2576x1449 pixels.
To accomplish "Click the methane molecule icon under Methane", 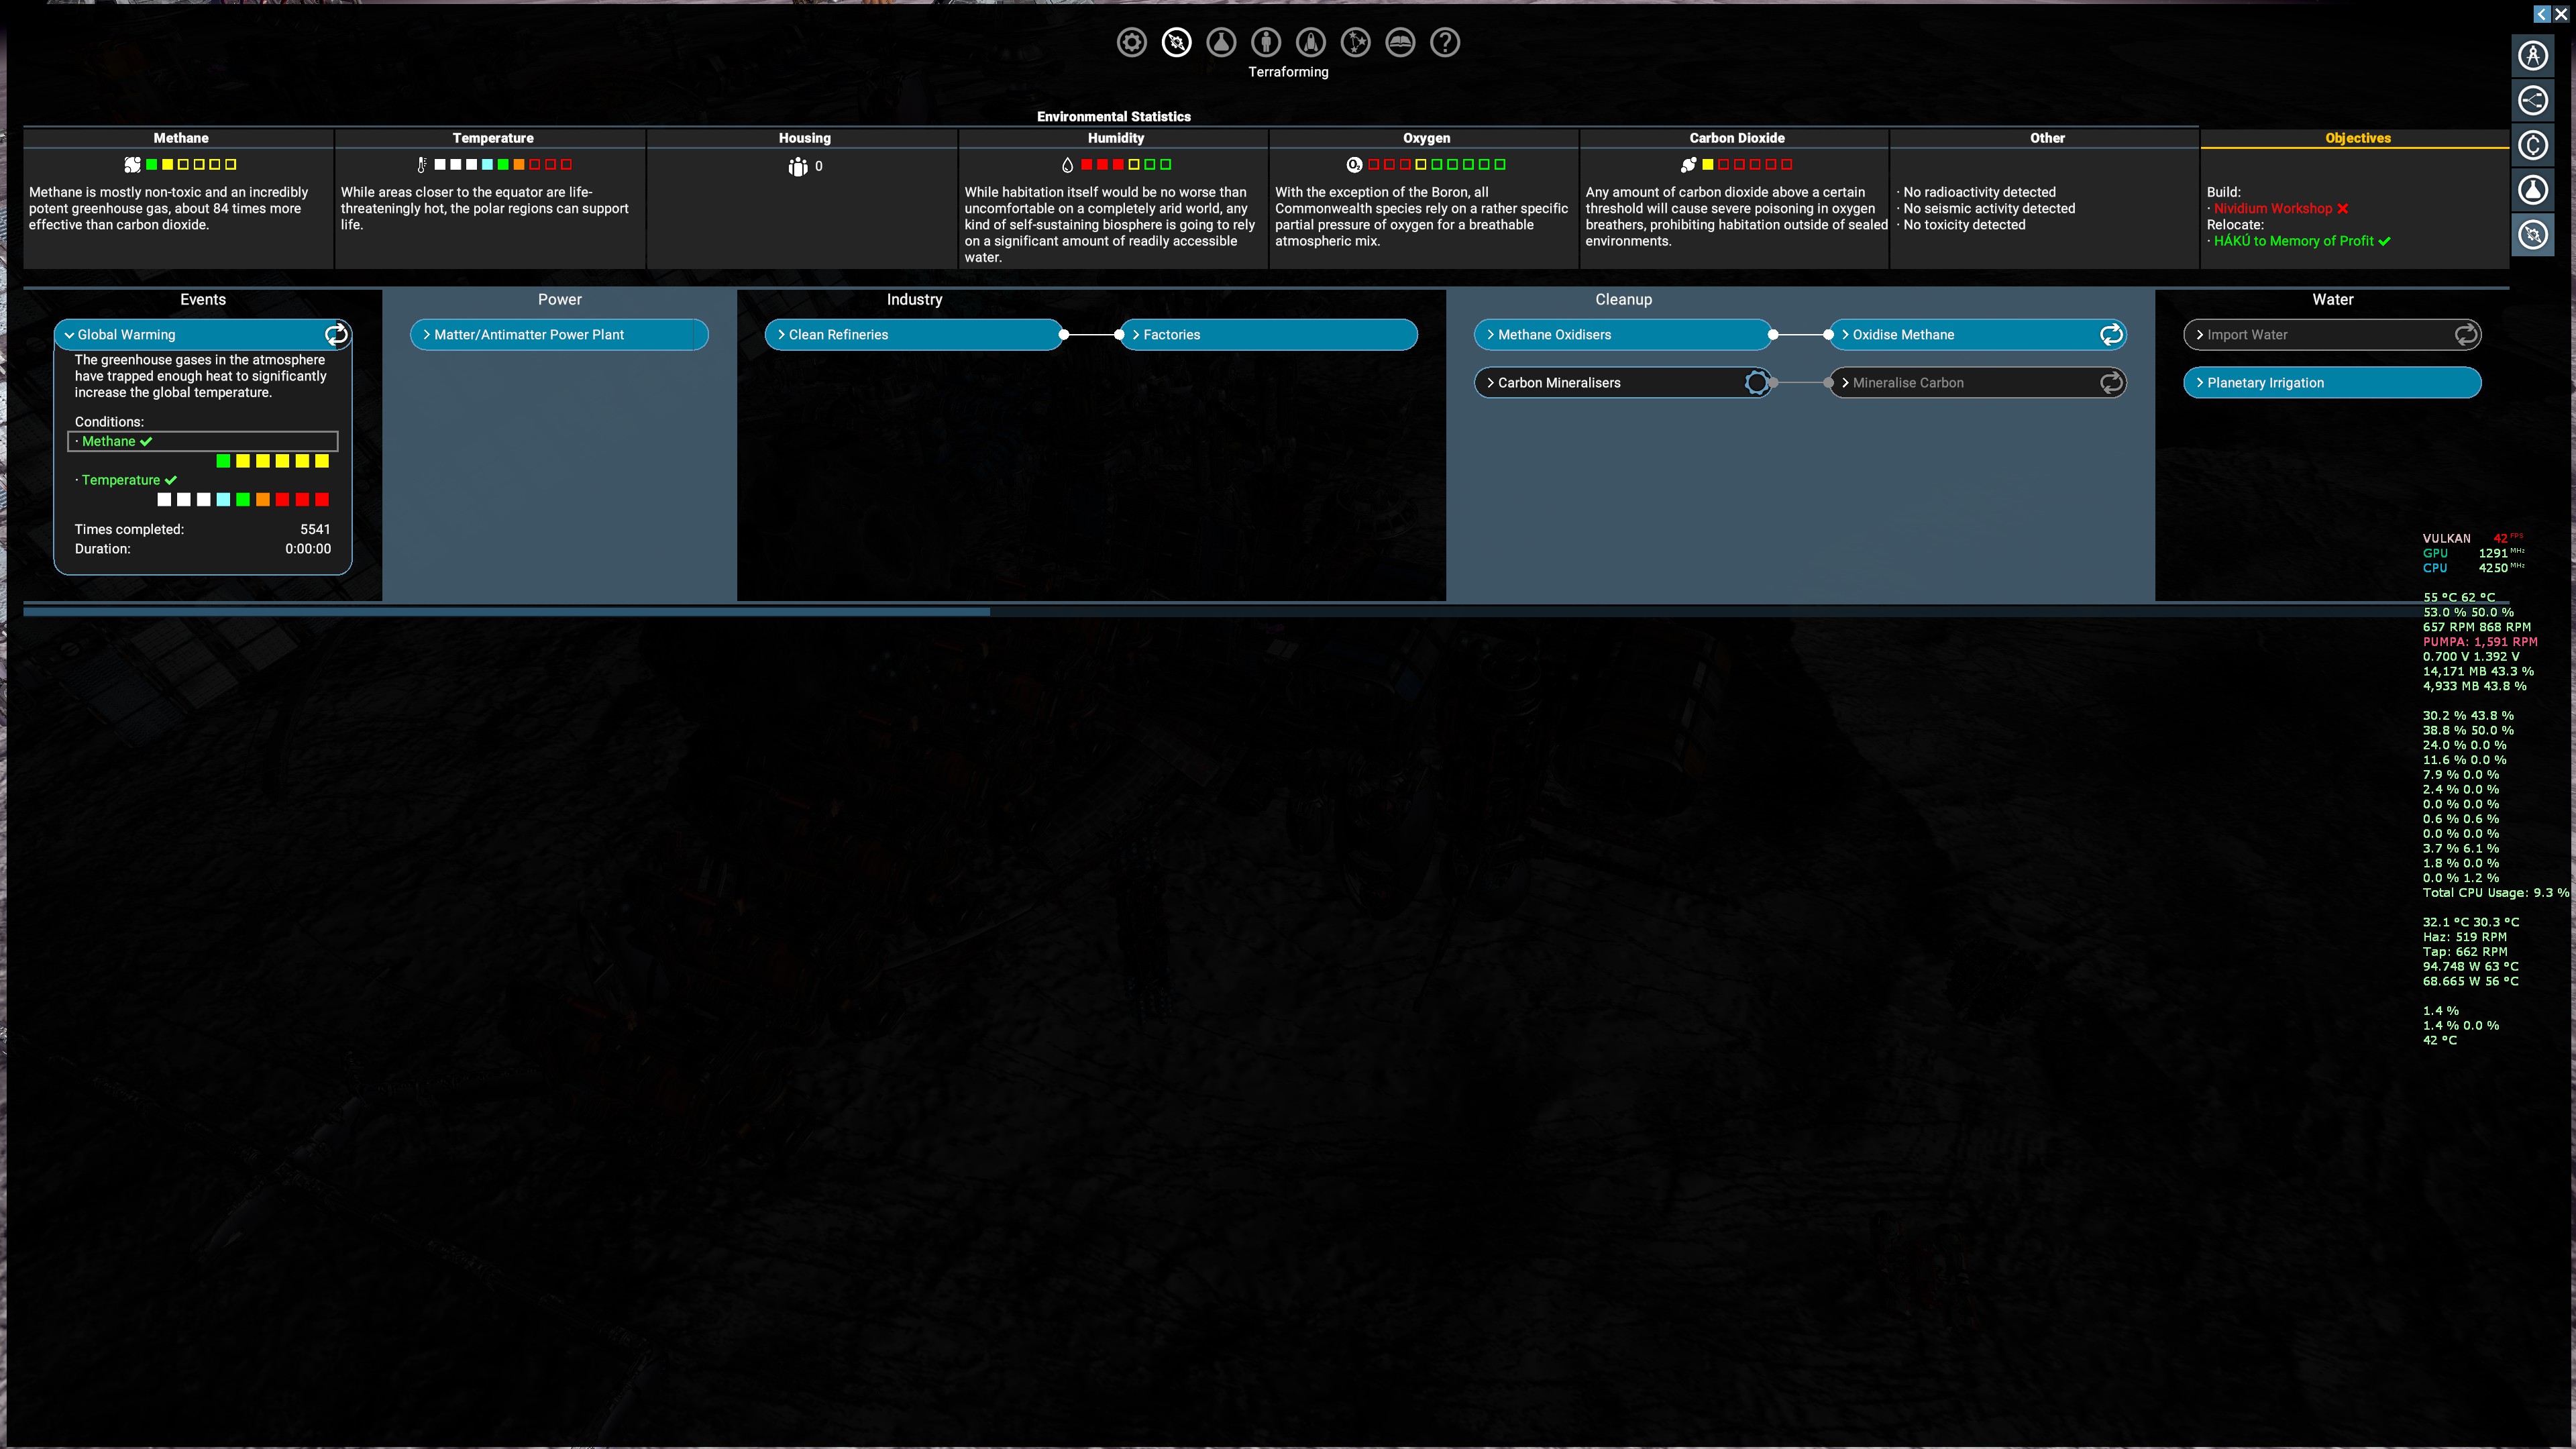I will [x=132, y=165].
